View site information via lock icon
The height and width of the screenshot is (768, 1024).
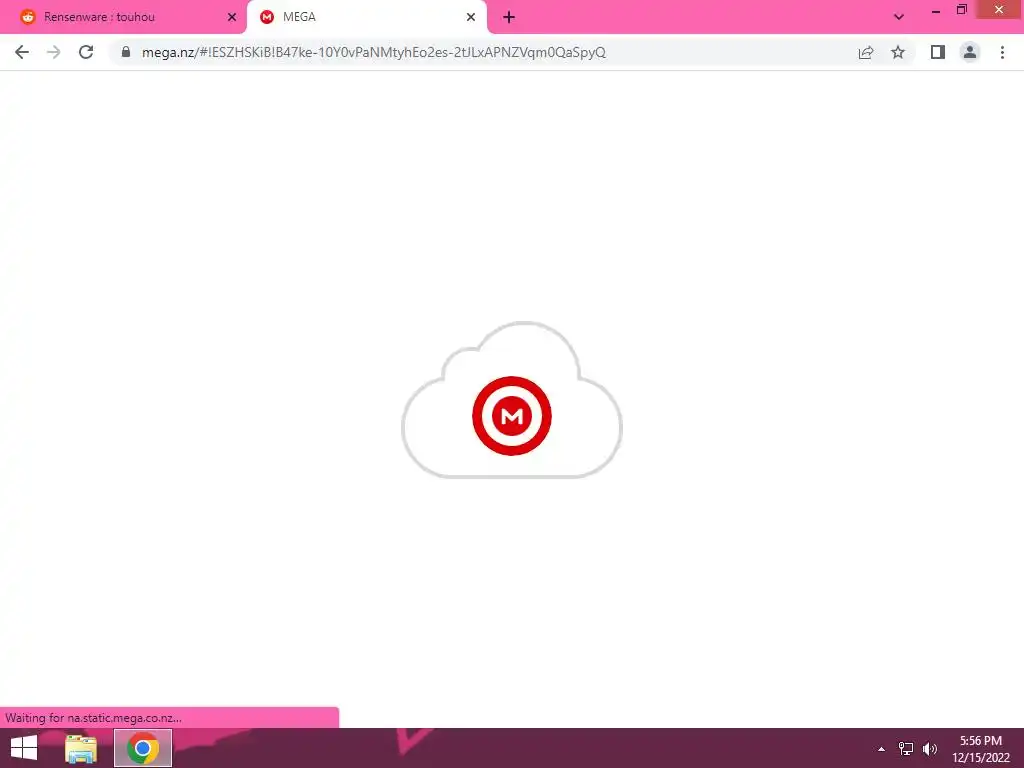click(x=126, y=52)
